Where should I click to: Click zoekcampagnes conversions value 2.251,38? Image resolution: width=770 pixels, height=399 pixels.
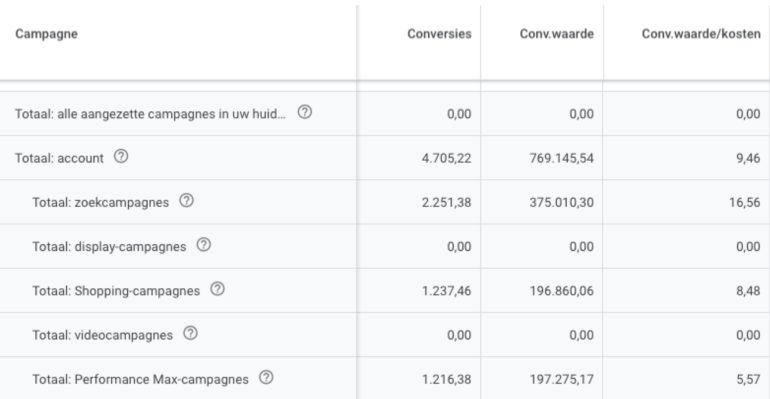446,203
